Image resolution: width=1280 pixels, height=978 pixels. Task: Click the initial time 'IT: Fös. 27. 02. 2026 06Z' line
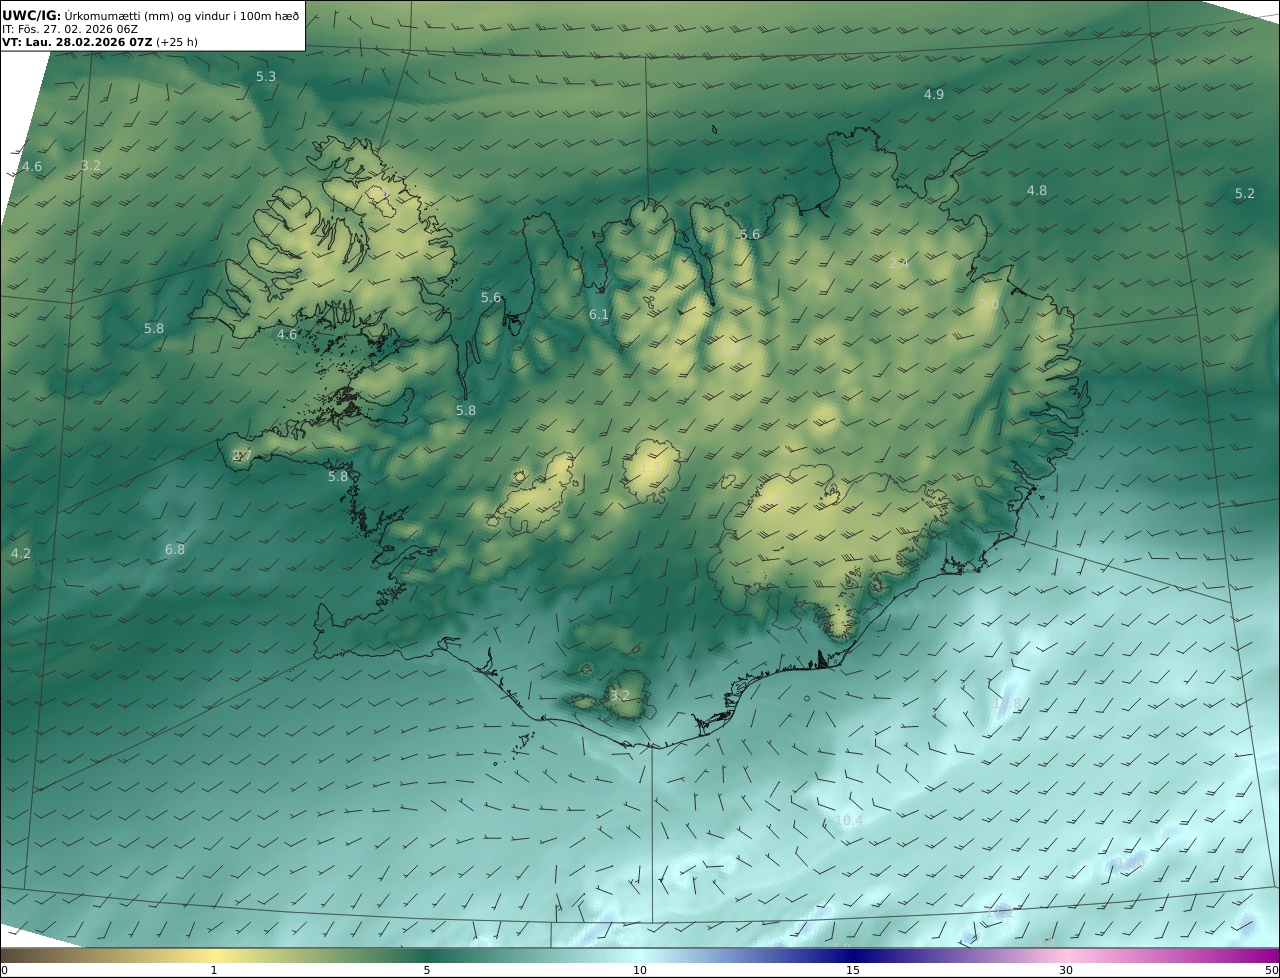pyautogui.click(x=70, y=29)
